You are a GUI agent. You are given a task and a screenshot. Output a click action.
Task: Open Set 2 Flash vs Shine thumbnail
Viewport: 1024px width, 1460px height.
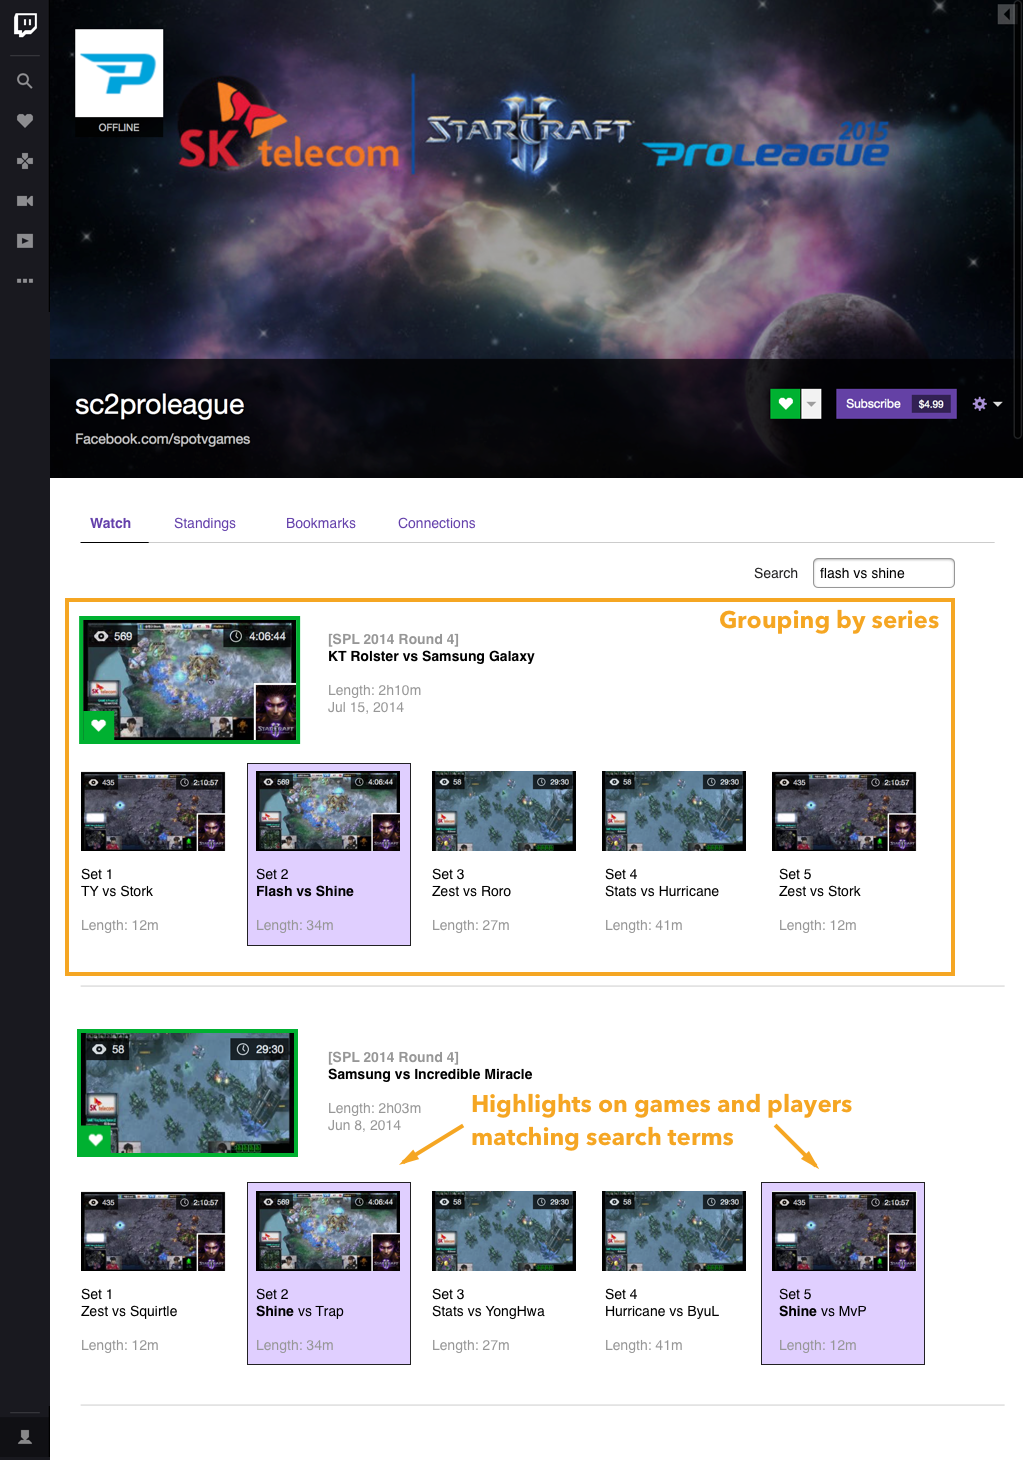pyautogui.click(x=328, y=811)
